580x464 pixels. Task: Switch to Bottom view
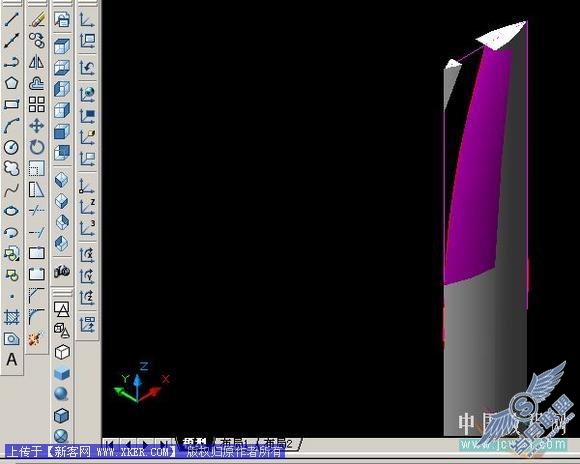click(x=62, y=68)
